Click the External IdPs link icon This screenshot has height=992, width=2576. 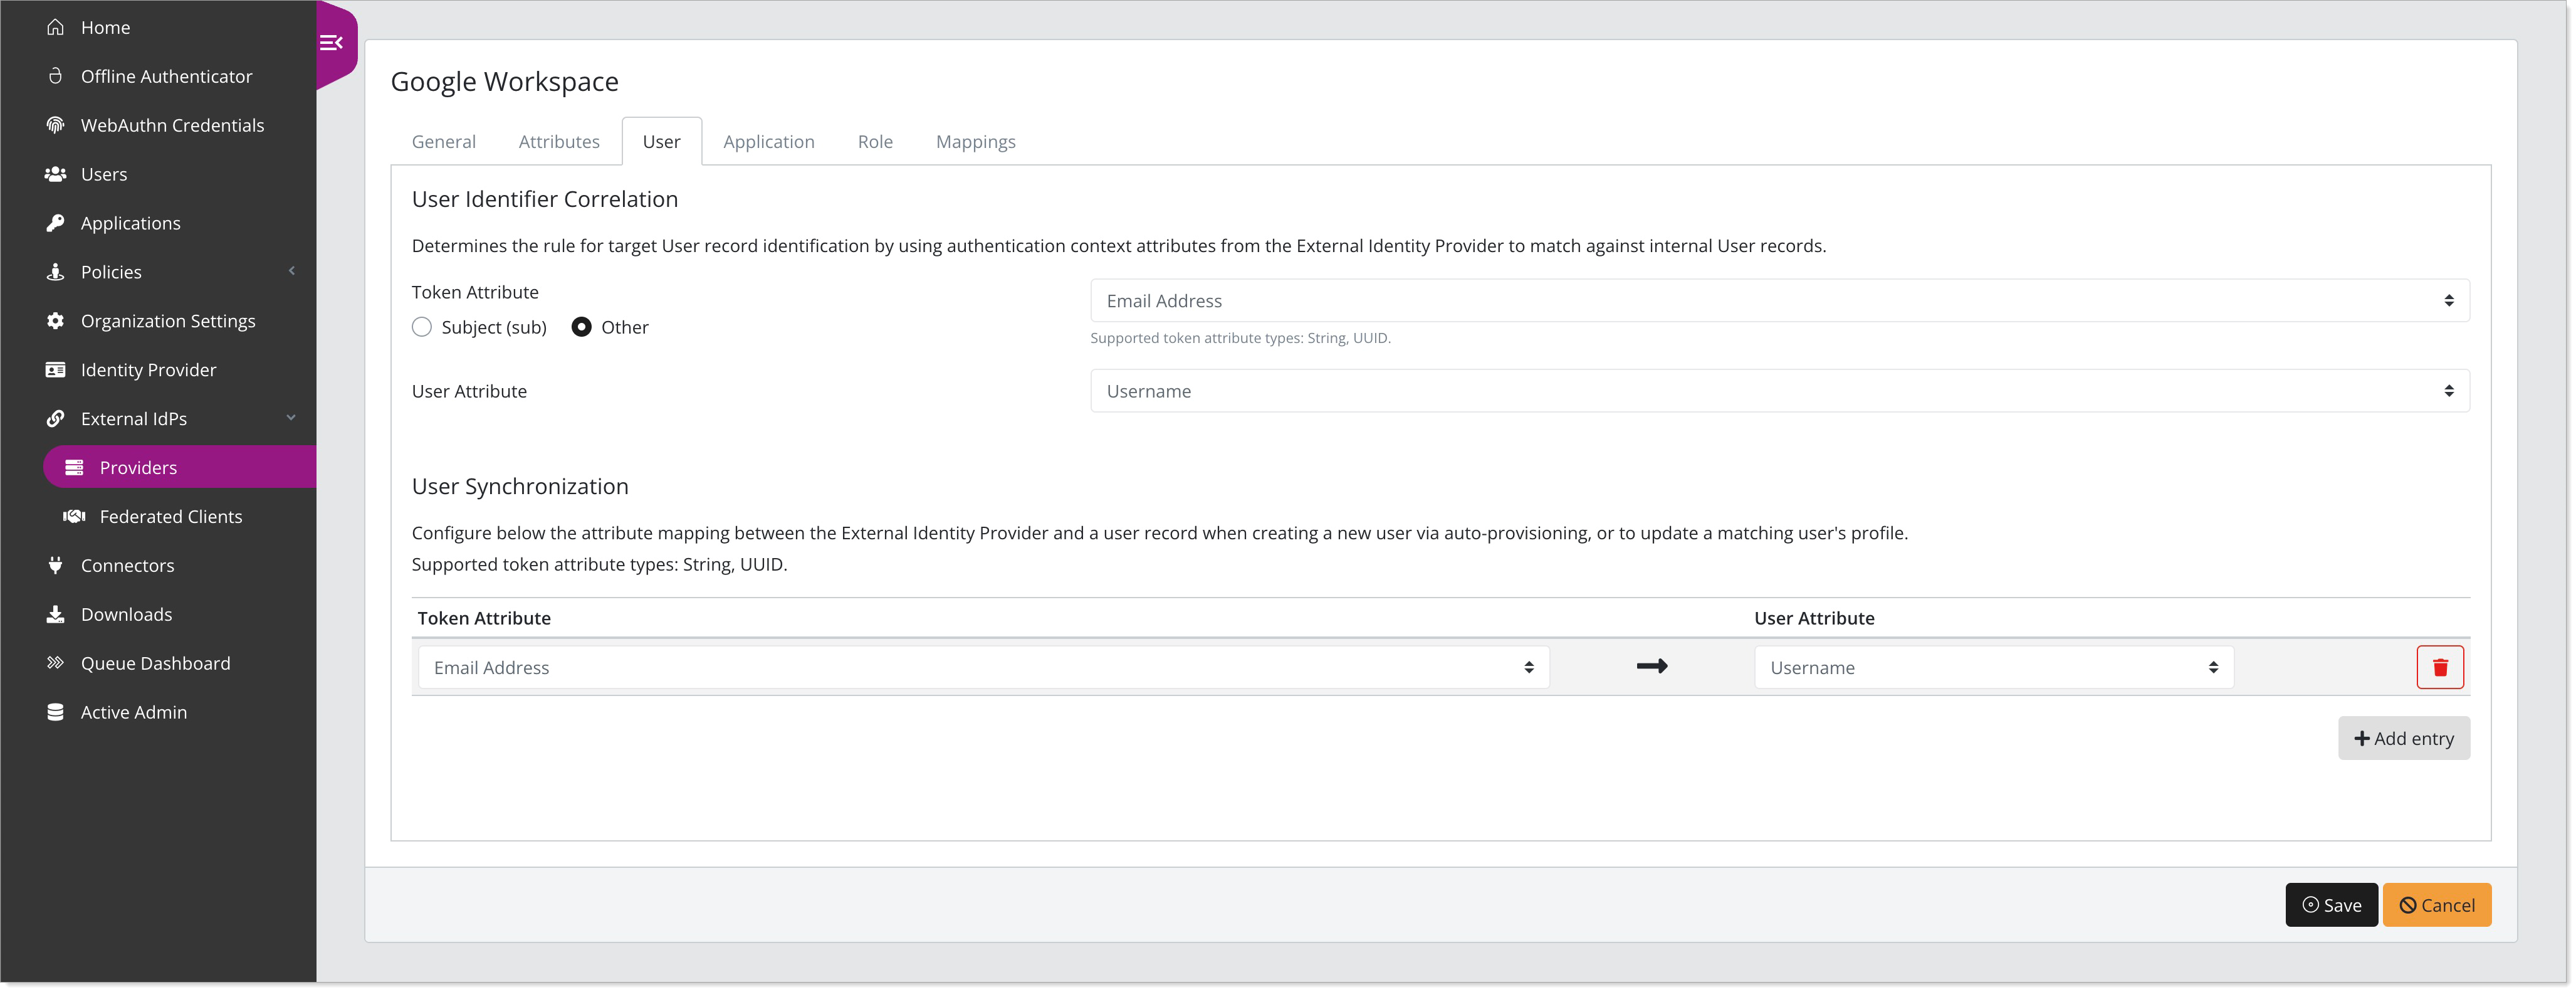pyautogui.click(x=56, y=419)
